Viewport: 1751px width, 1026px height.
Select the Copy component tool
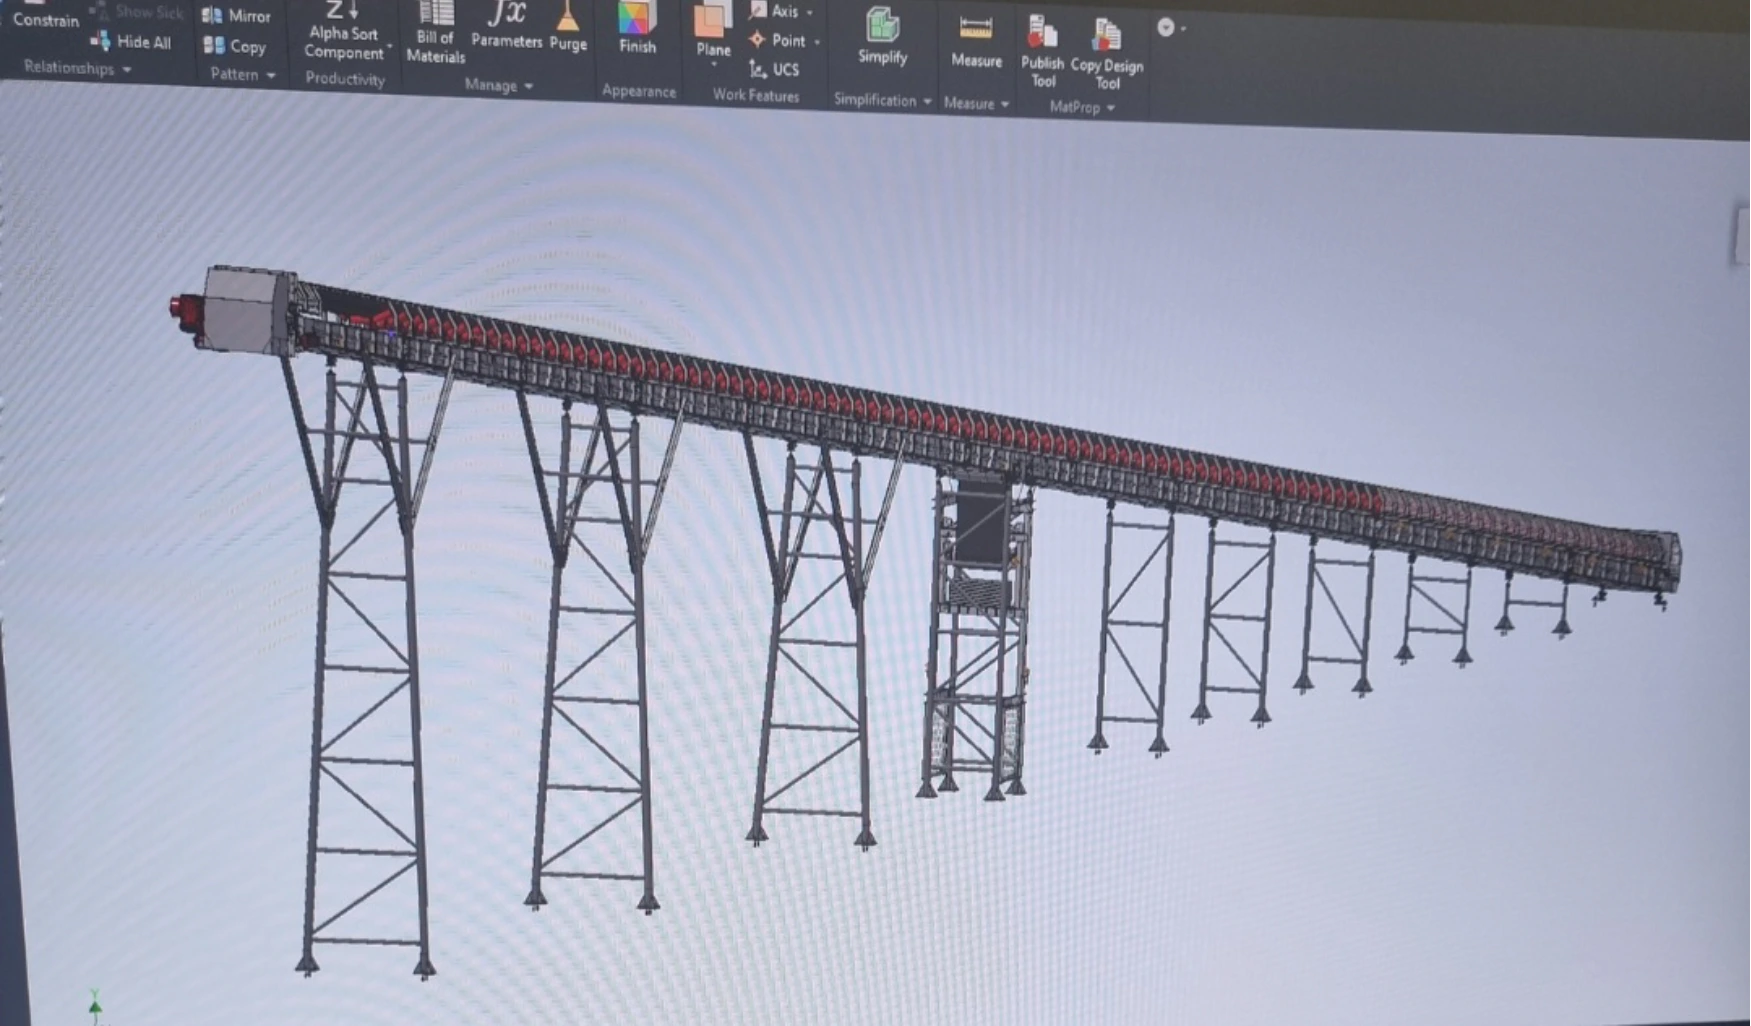click(234, 46)
